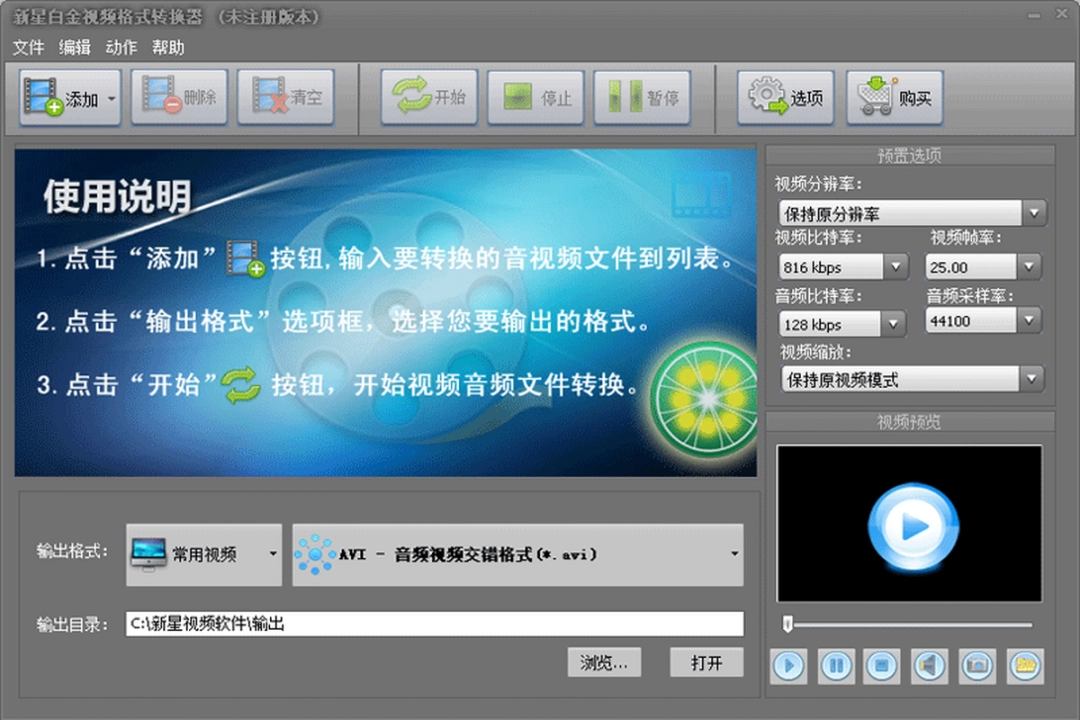Open the 音频采样率 sample rate dropdown
The image size is (1080, 720).
[x=1031, y=320]
